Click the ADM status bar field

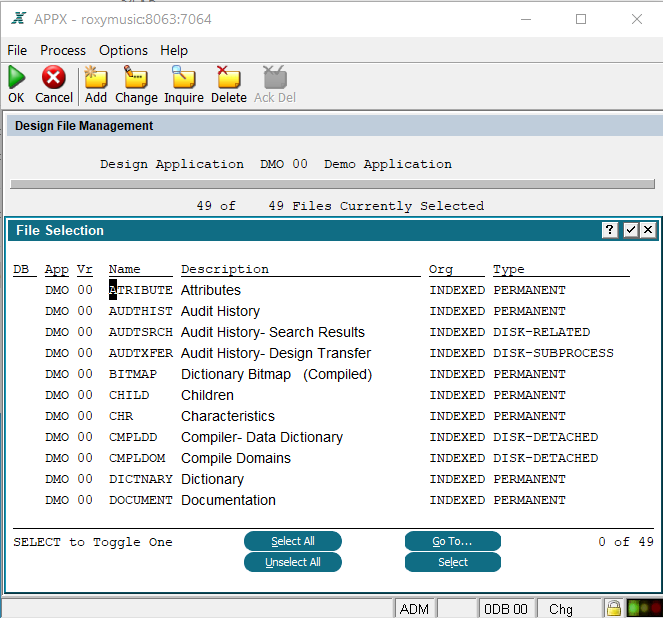click(414, 609)
